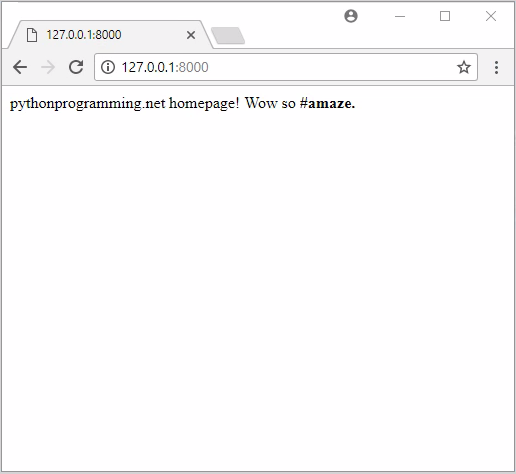View site information via the info icon
516x474 pixels.
[108, 67]
